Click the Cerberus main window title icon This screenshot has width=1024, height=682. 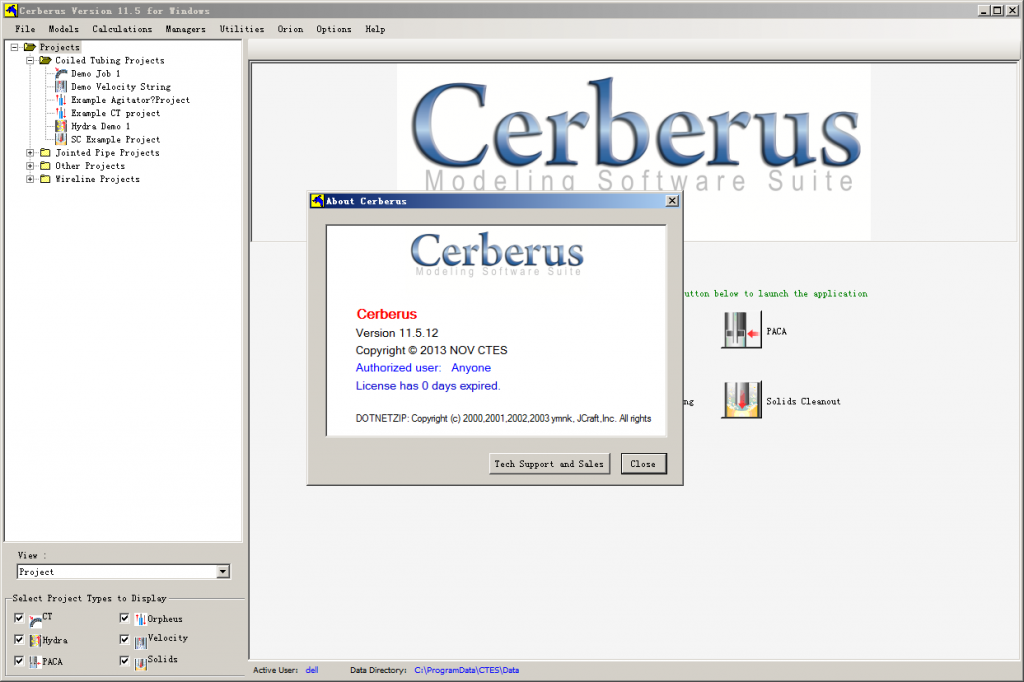10,10
